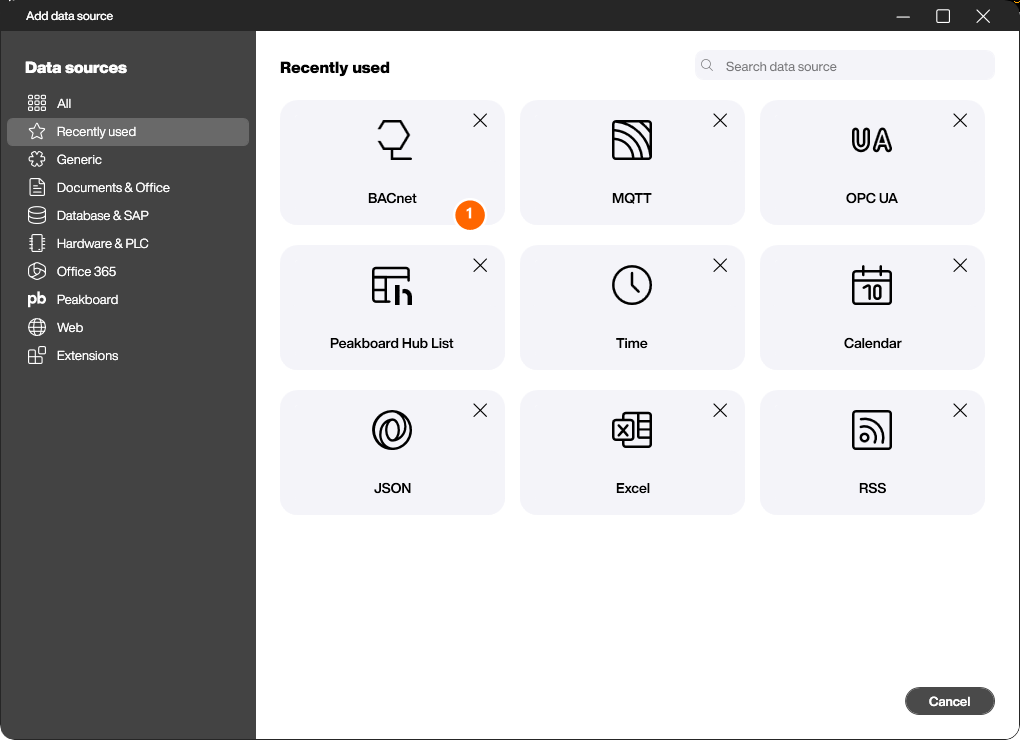Click the globe icon beside Web
This screenshot has height=740, width=1020.
coord(37,327)
